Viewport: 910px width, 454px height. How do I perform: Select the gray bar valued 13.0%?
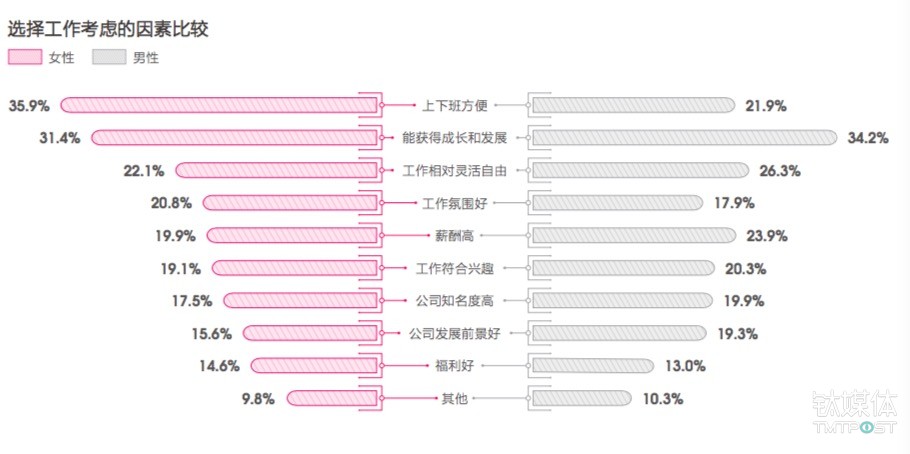(592, 366)
